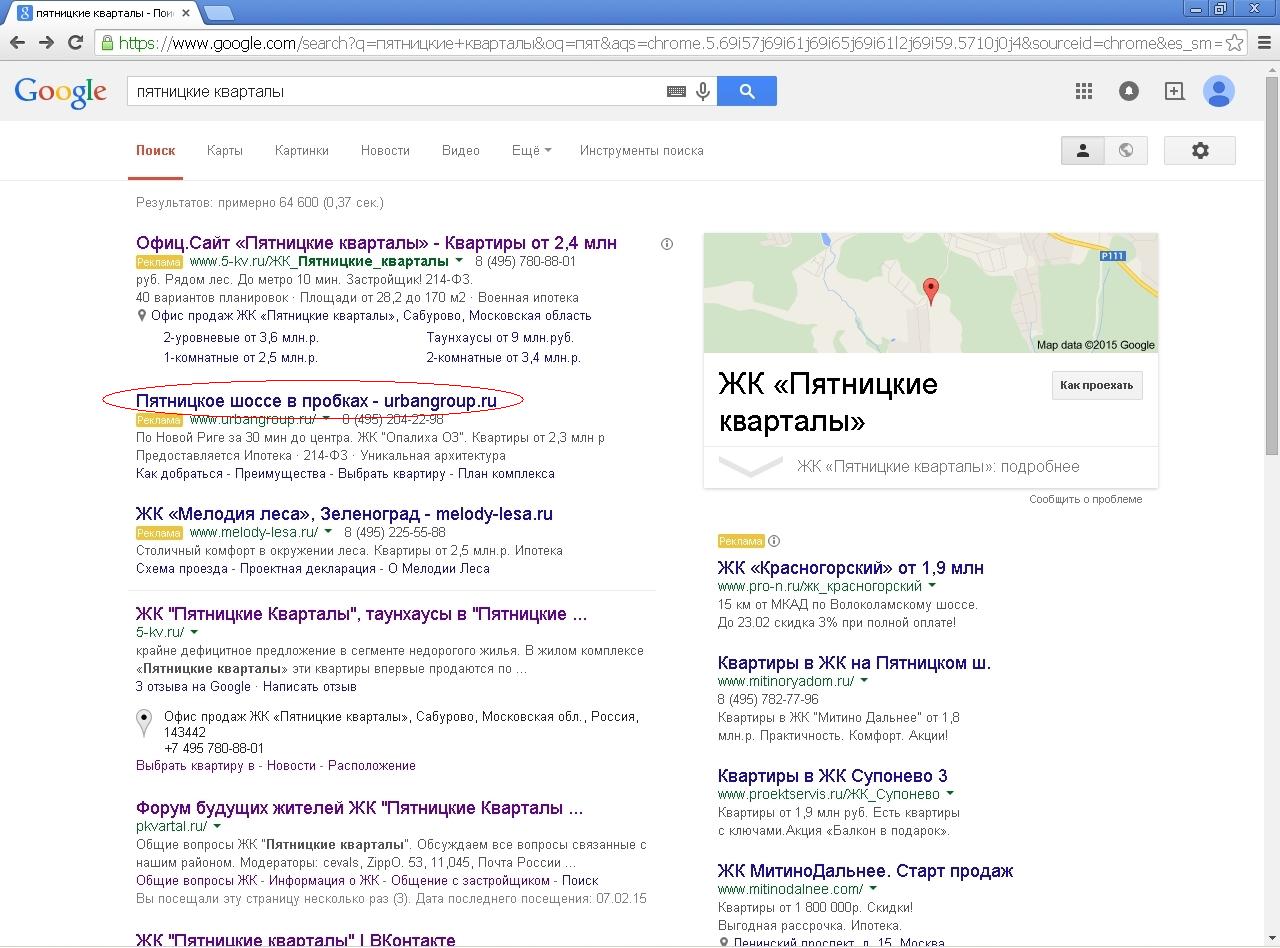Click the blue search magnifier button
Image resolution: width=1280 pixels, height=948 pixels.
(x=747, y=91)
